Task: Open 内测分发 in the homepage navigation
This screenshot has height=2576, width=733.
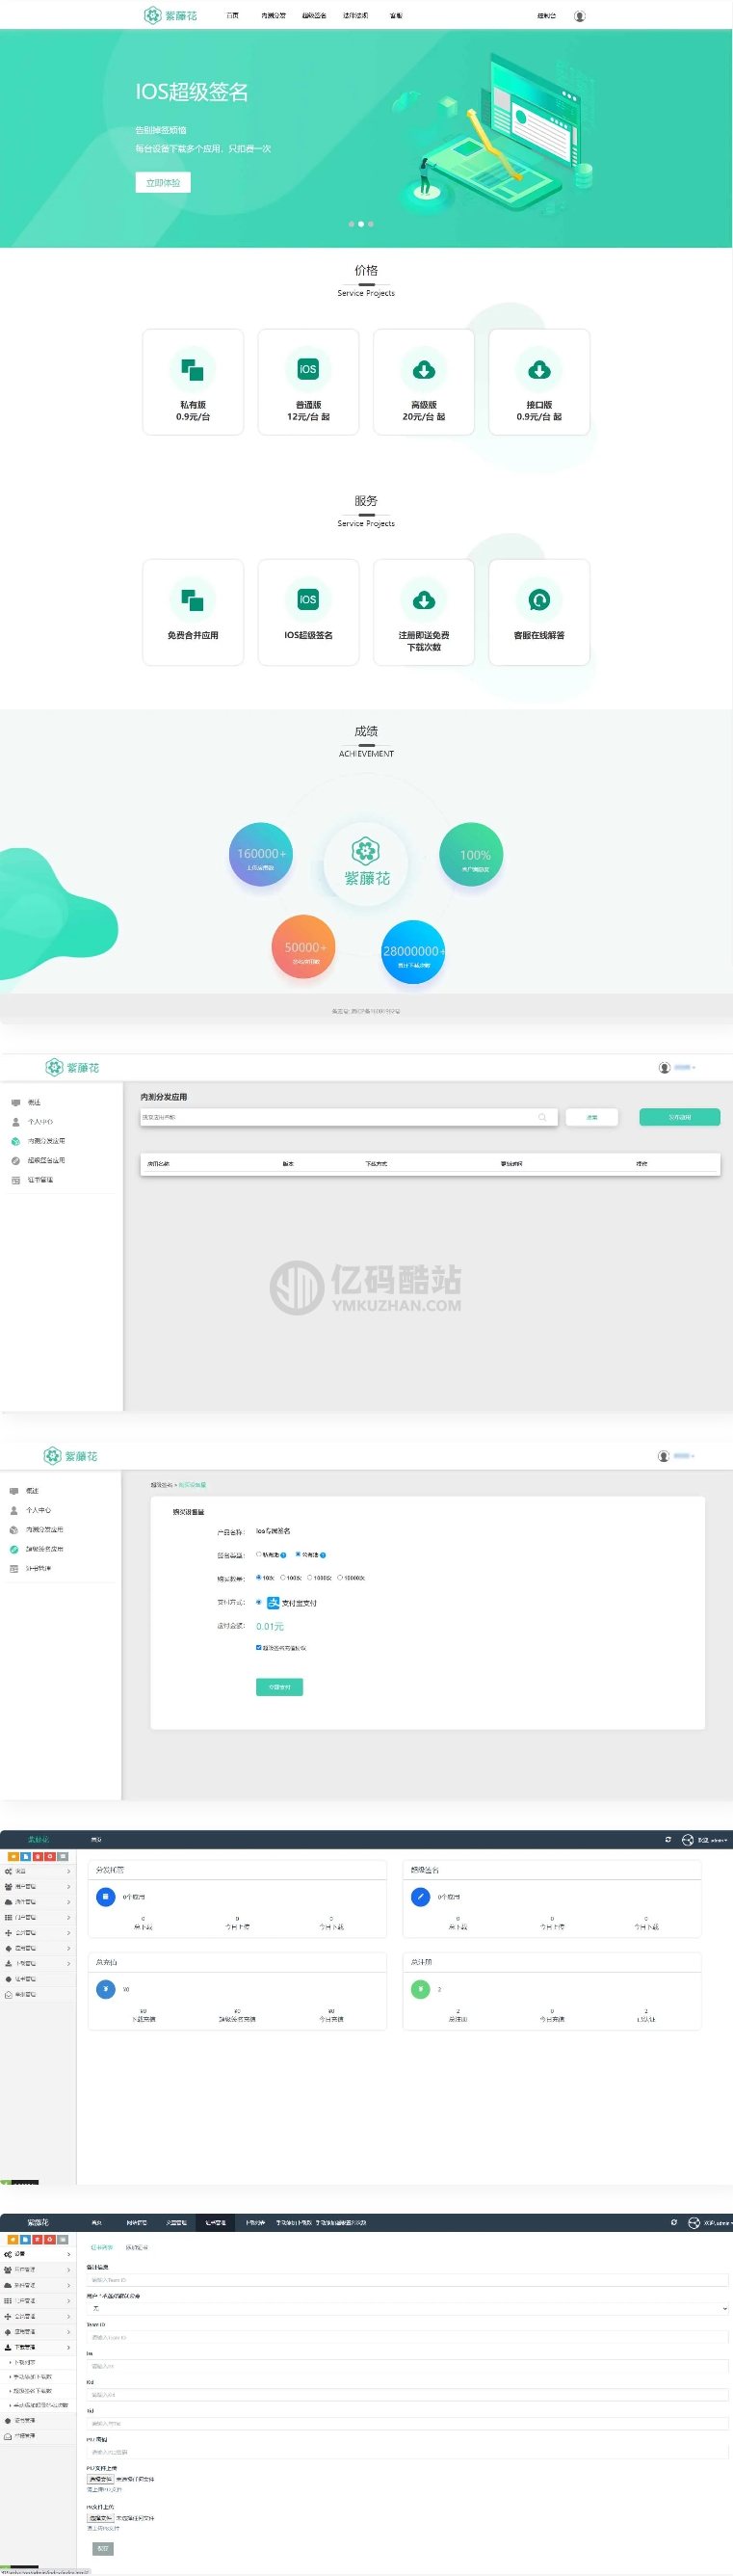Action: pos(273,16)
